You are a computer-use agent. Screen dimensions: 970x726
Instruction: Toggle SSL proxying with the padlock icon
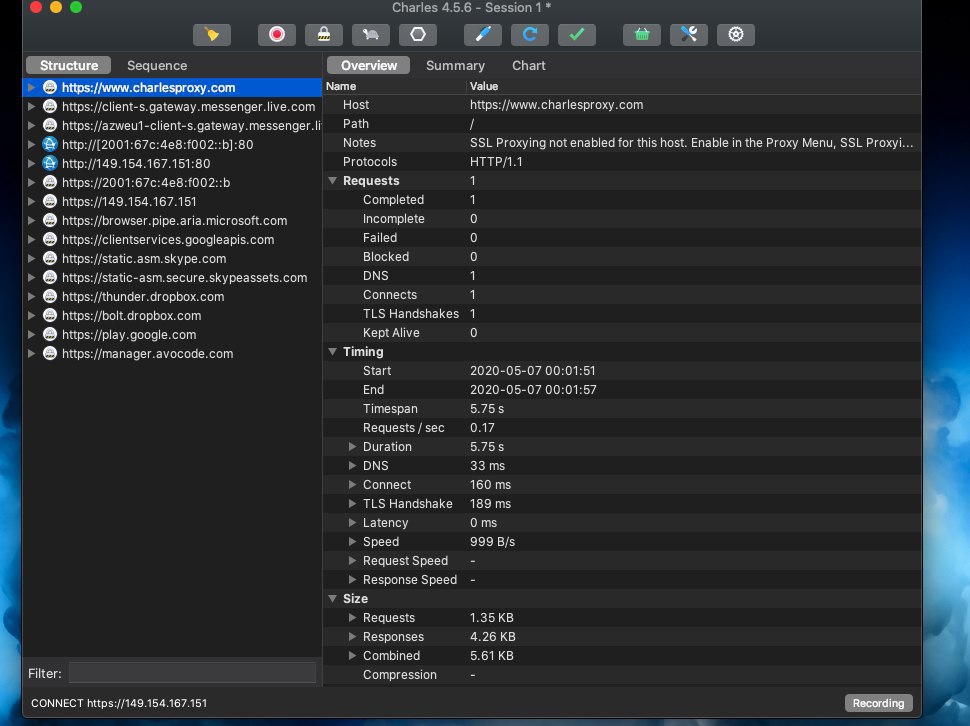[324, 35]
